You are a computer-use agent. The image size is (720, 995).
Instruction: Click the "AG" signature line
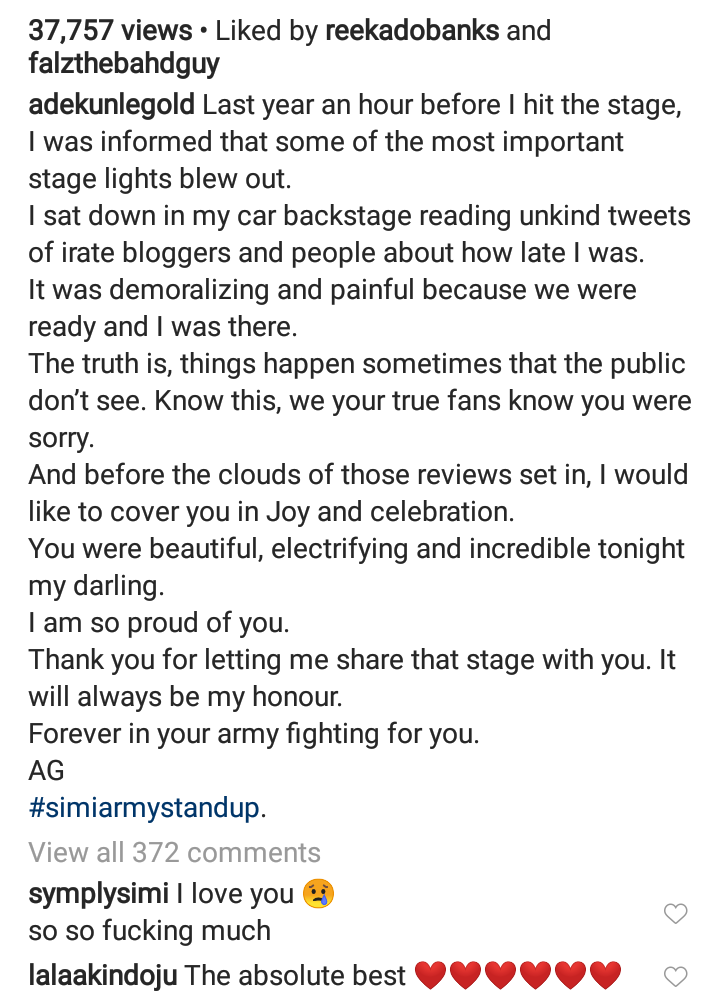[x=46, y=770]
